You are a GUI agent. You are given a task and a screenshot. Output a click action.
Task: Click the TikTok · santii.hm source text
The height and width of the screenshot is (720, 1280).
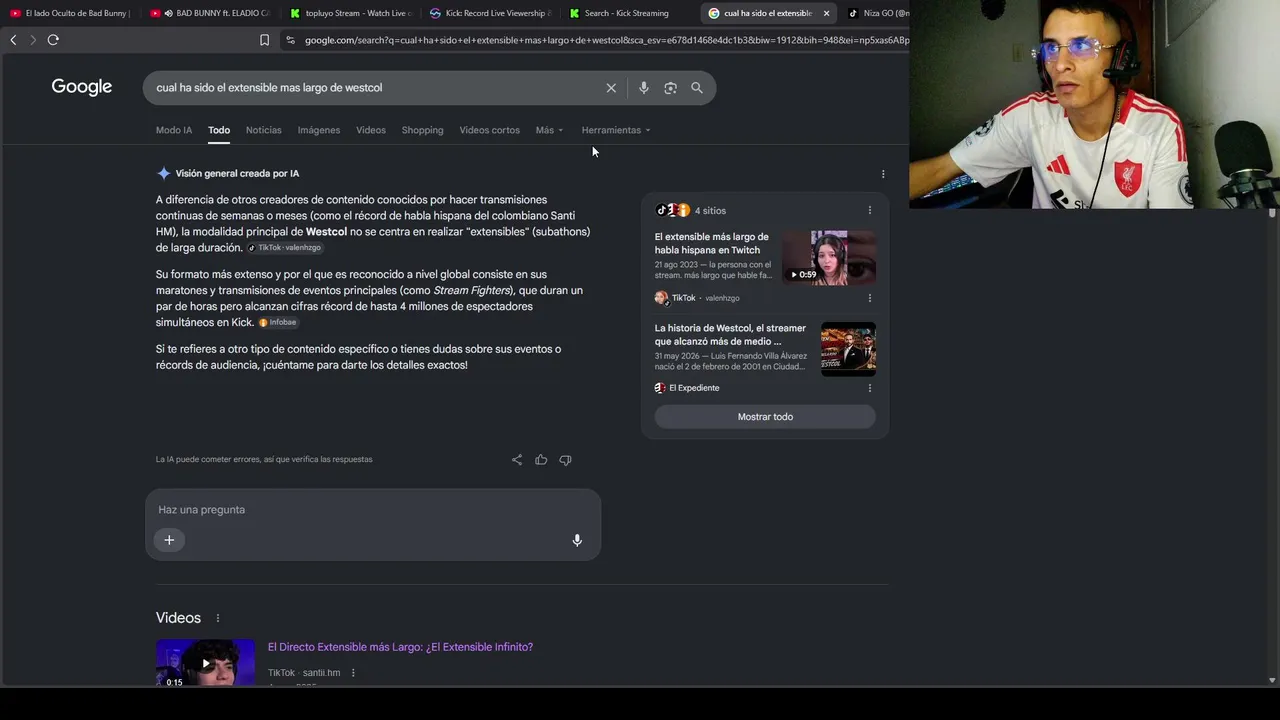tap(304, 673)
